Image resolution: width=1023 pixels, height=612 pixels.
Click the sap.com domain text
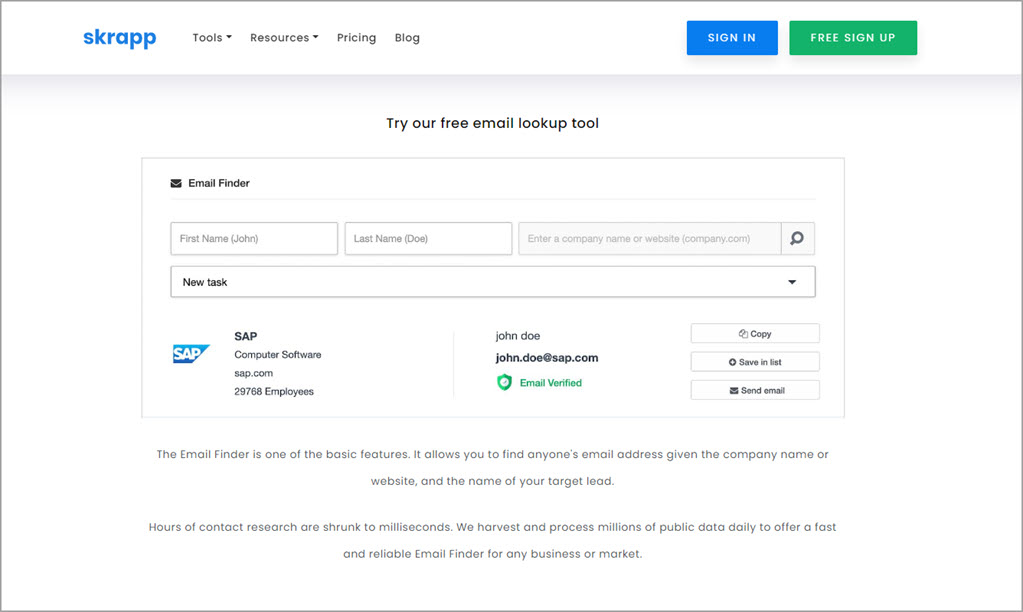[254, 373]
